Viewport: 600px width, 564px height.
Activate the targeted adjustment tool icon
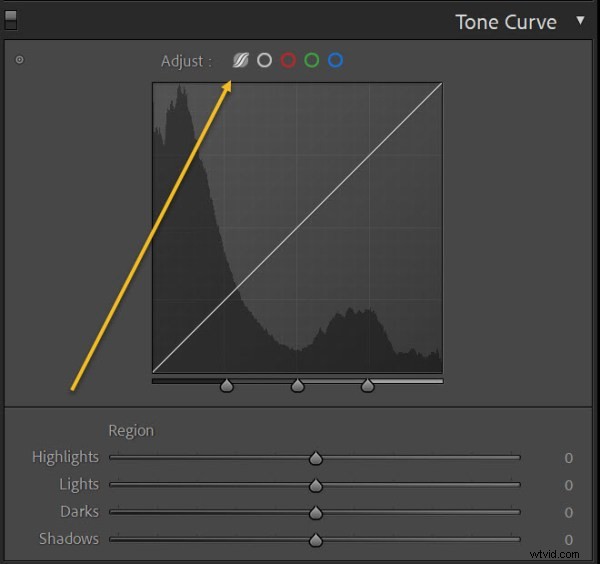click(x=20, y=60)
